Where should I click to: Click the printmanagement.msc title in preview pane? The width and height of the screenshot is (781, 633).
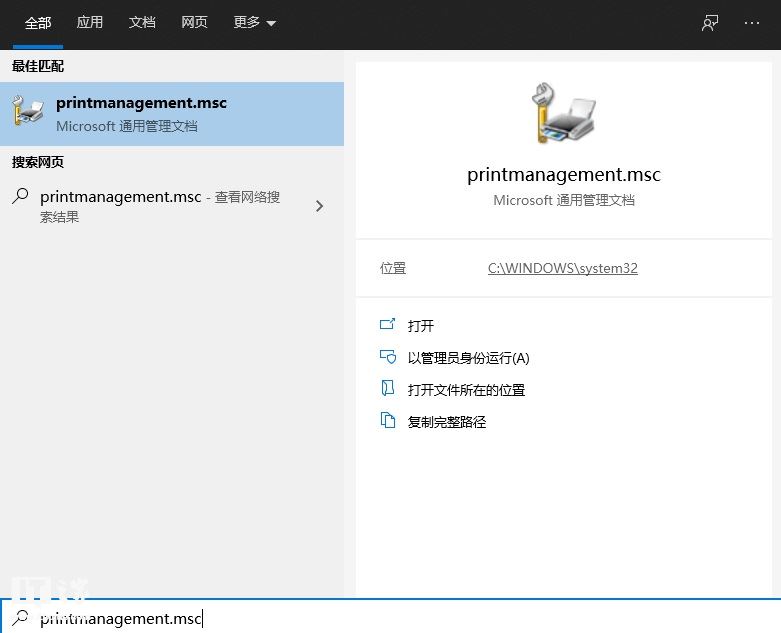[563, 175]
